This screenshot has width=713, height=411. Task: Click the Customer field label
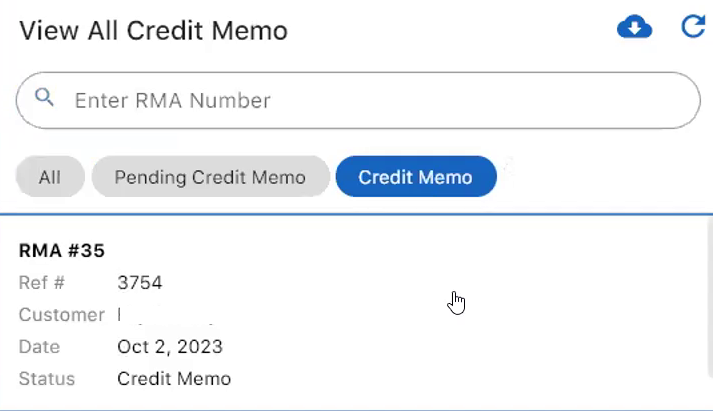61,315
